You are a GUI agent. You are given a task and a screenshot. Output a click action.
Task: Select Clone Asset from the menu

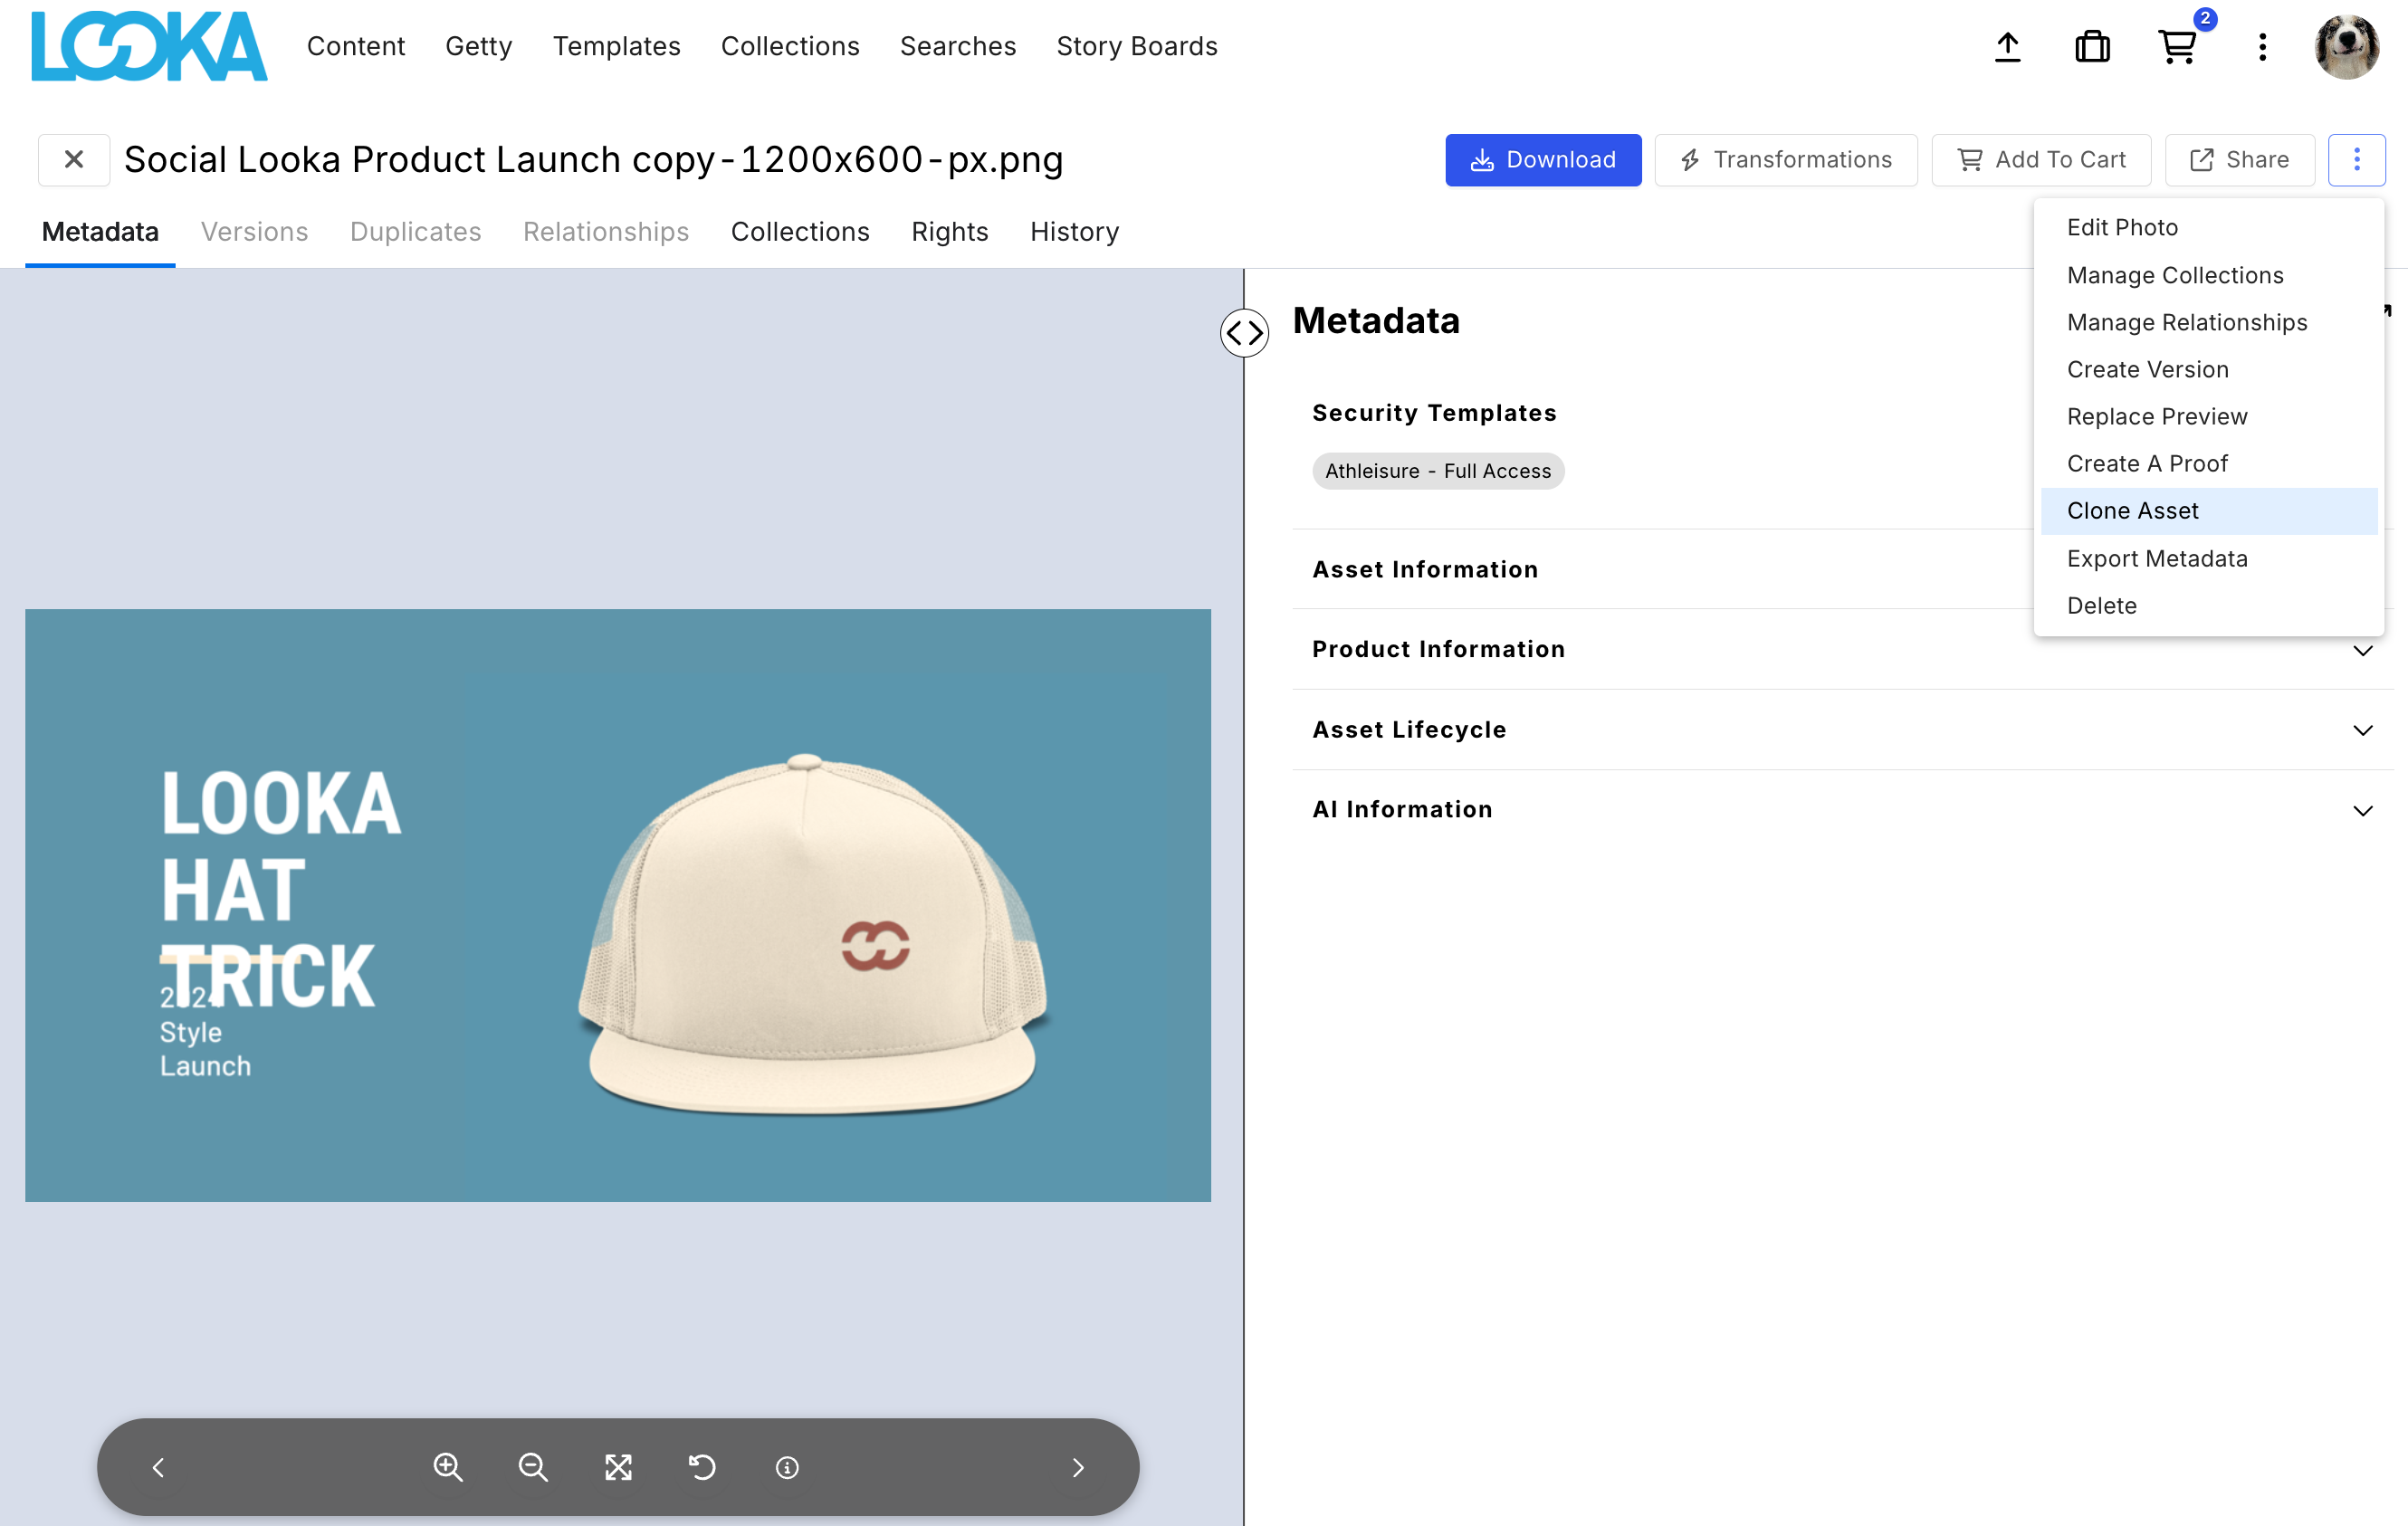pos(2132,511)
